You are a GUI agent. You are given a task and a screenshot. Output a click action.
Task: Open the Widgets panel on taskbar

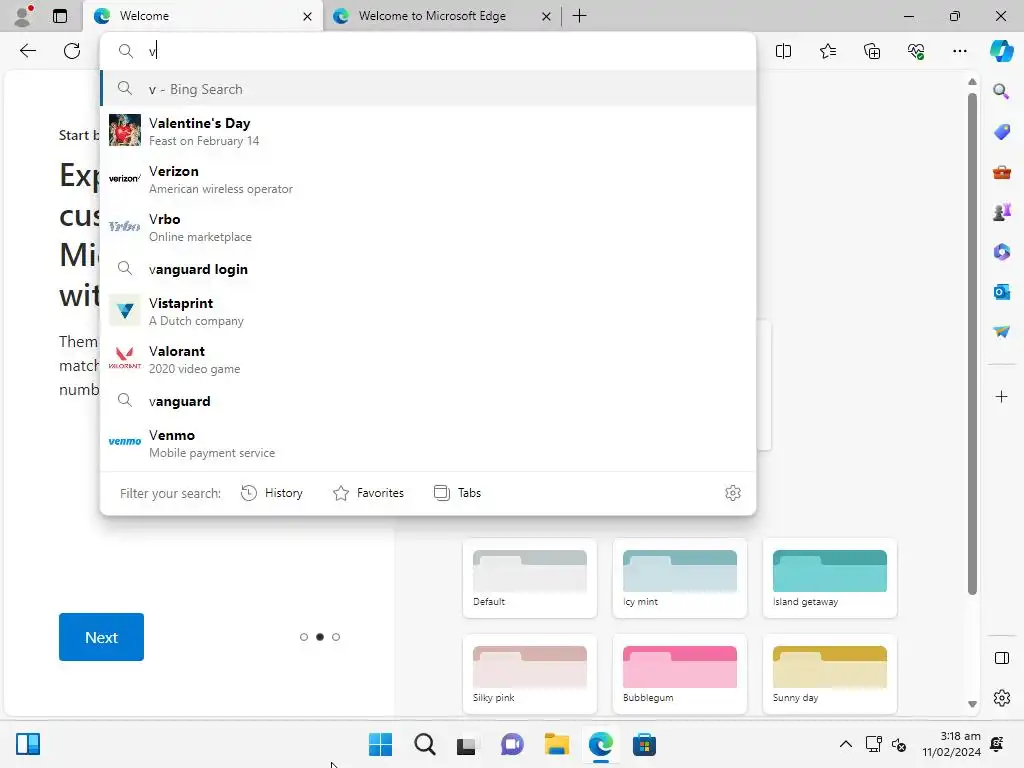point(28,744)
